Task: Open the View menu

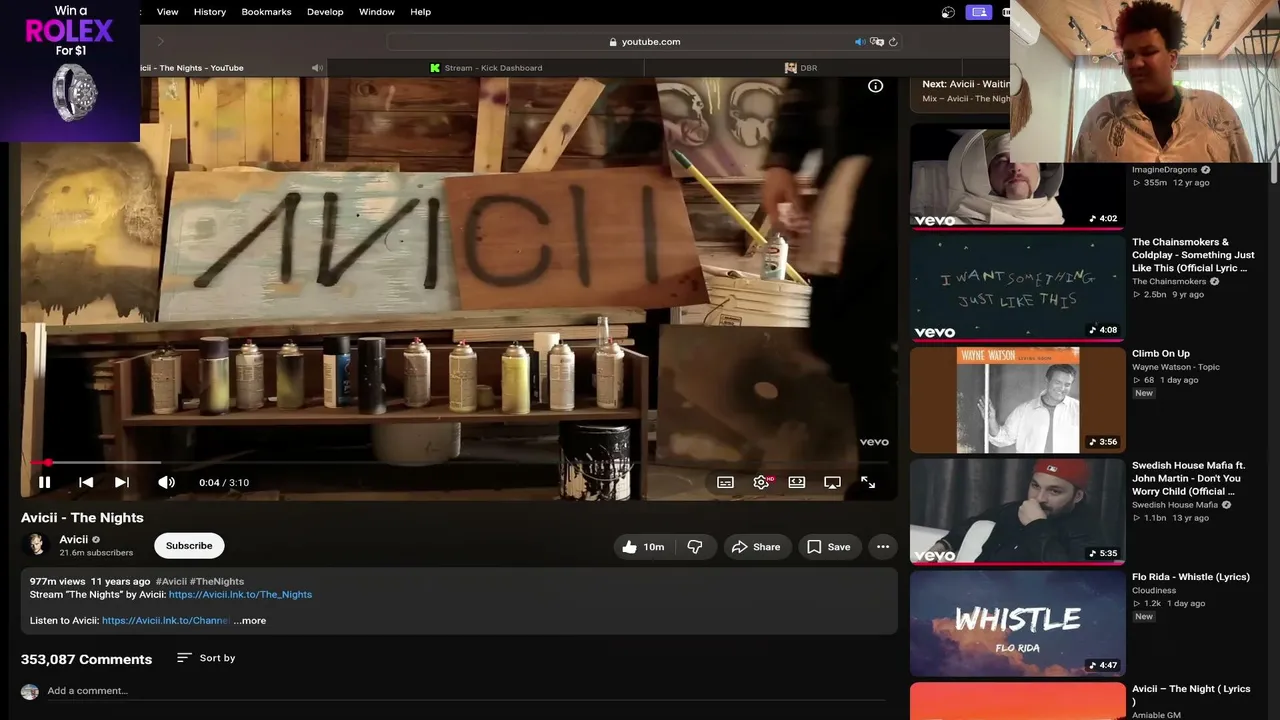Action: [167, 12]
